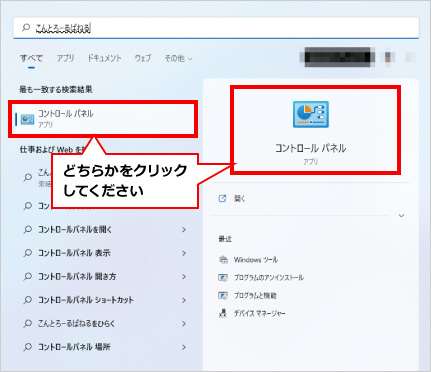Viewport: 431px width, 372px height.
Task: Select suggestion コントロールパネル 開き方
Action: 77,277
